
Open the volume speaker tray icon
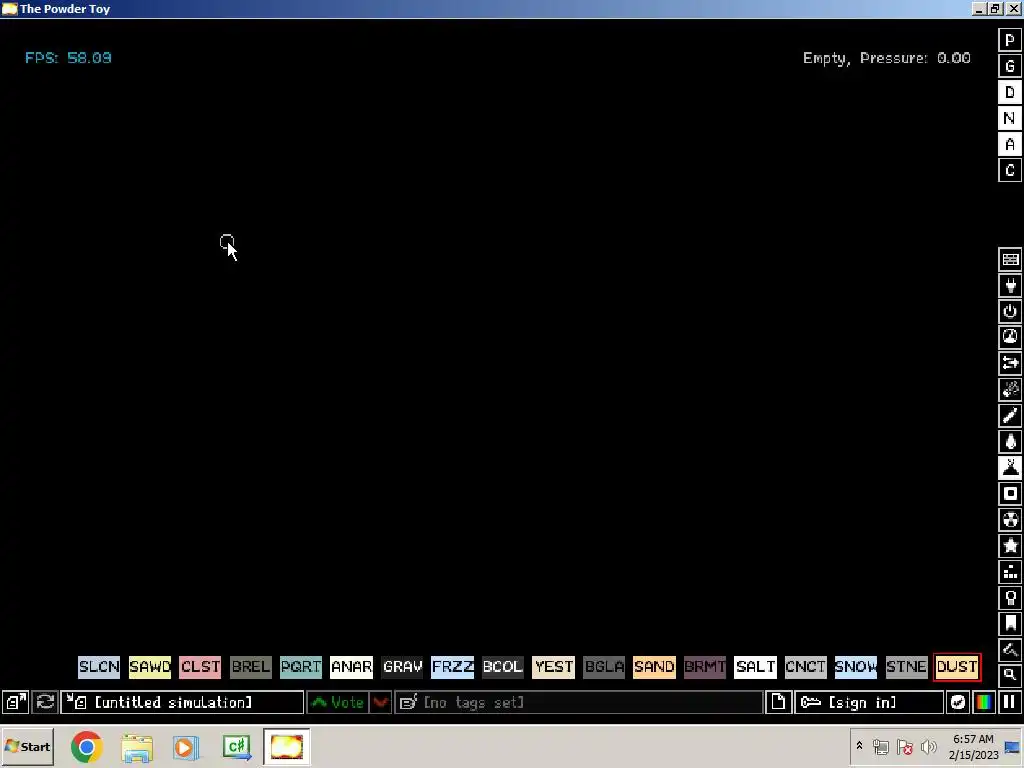pyautogui.click(x=928, y=746)
